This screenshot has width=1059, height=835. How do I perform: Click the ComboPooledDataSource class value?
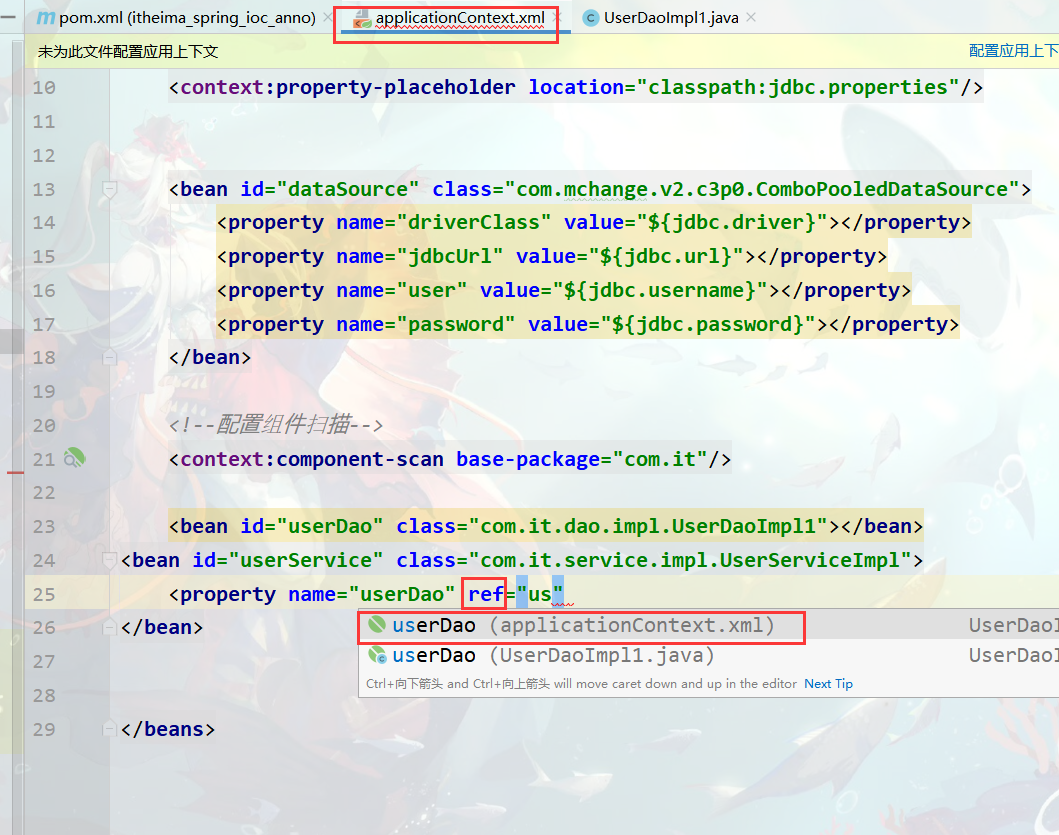(x=762, y=189)
